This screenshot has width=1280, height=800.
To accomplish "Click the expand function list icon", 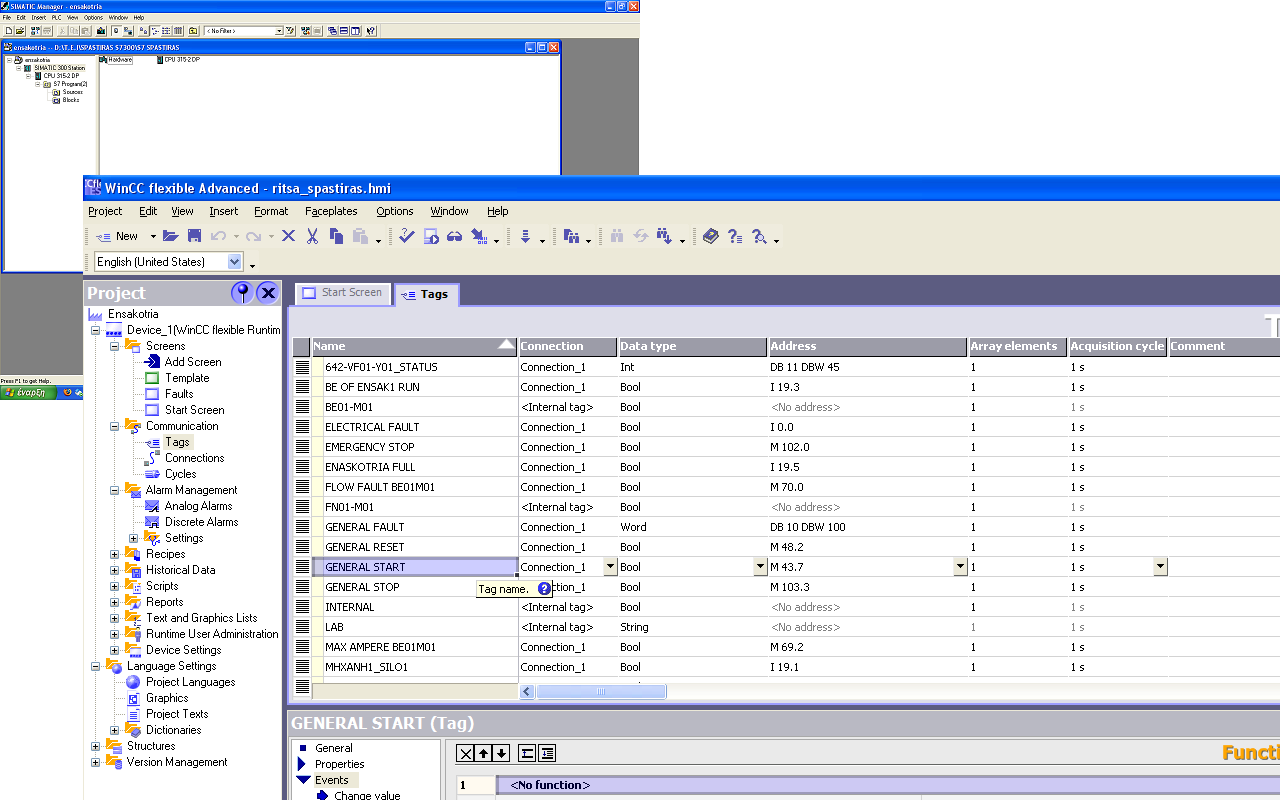I will point(547,753).
